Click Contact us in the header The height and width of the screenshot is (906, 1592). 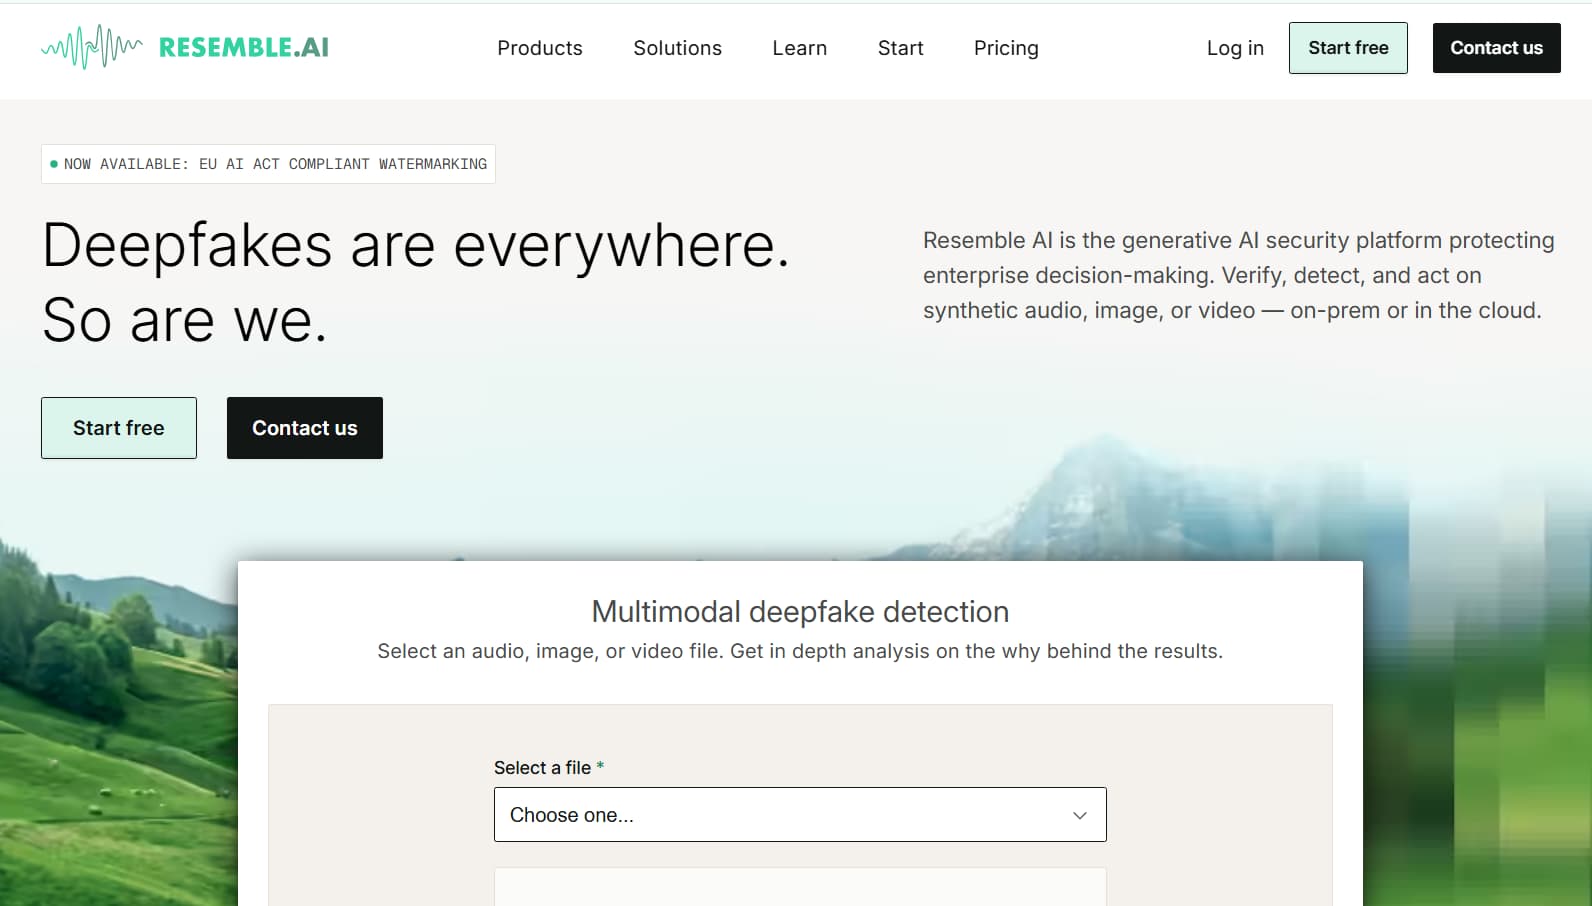1496,48
